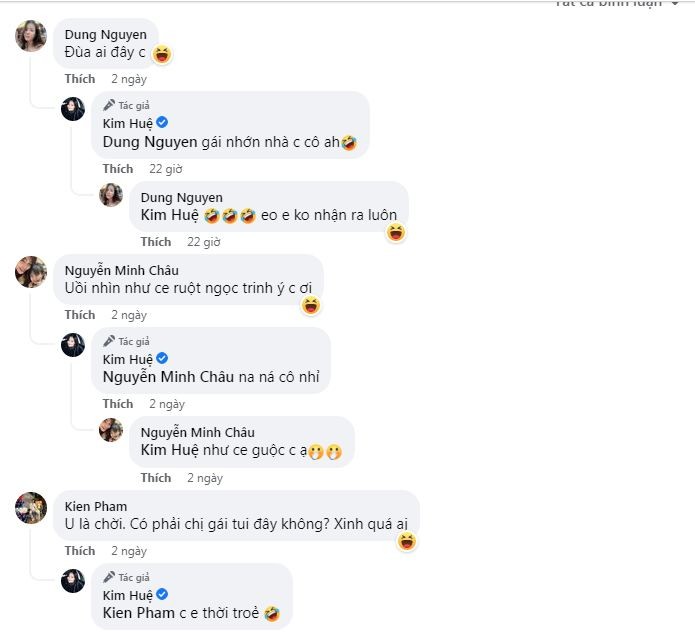This screenshot has width=695, height=634.
Task: View reactions on Kien Pham's comment
Action: (x=406, y=542)
